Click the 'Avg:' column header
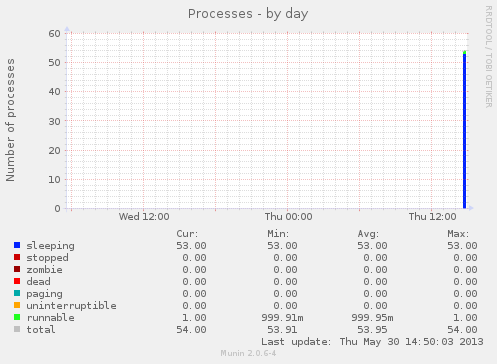This screenshot has width=497, height=364. pos(368,234)
